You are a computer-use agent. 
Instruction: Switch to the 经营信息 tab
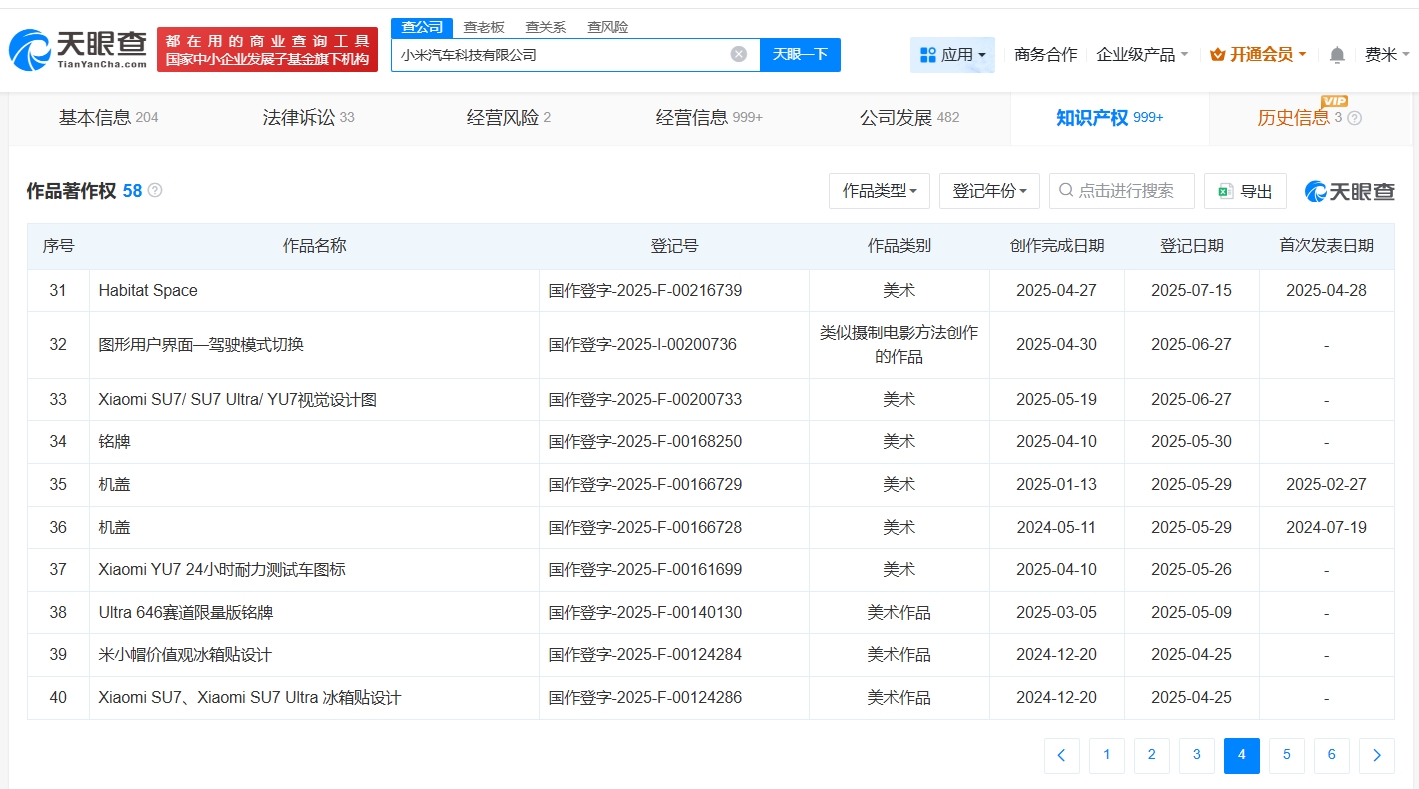708,118
